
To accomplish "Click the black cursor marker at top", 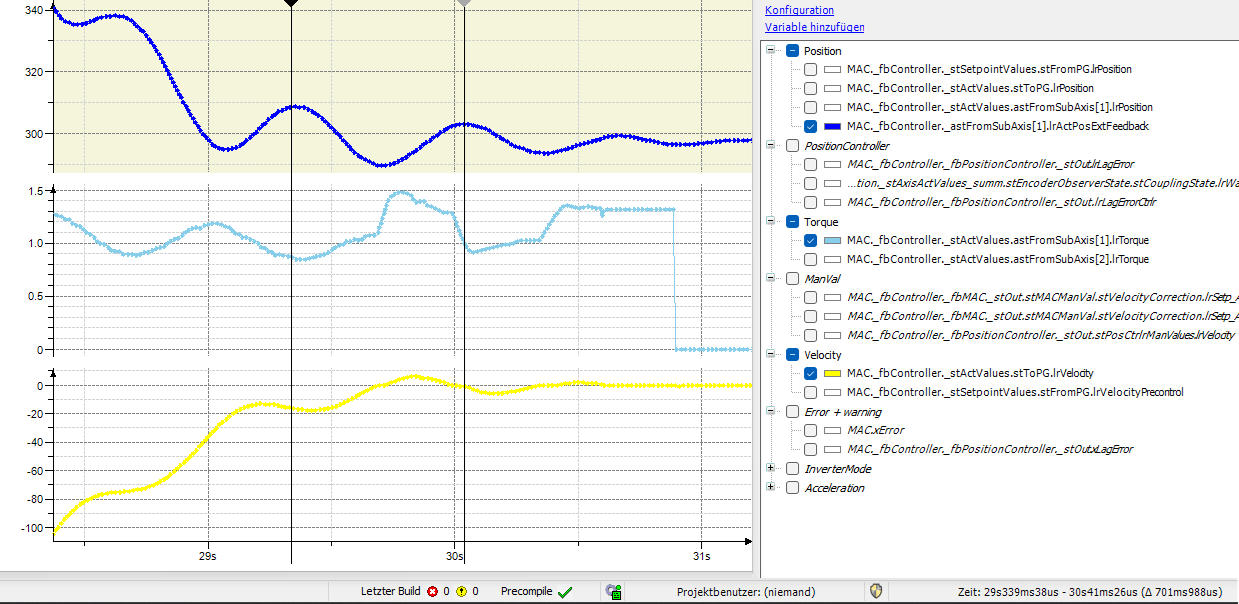I will pyautogui.click(x=291, y=4).
